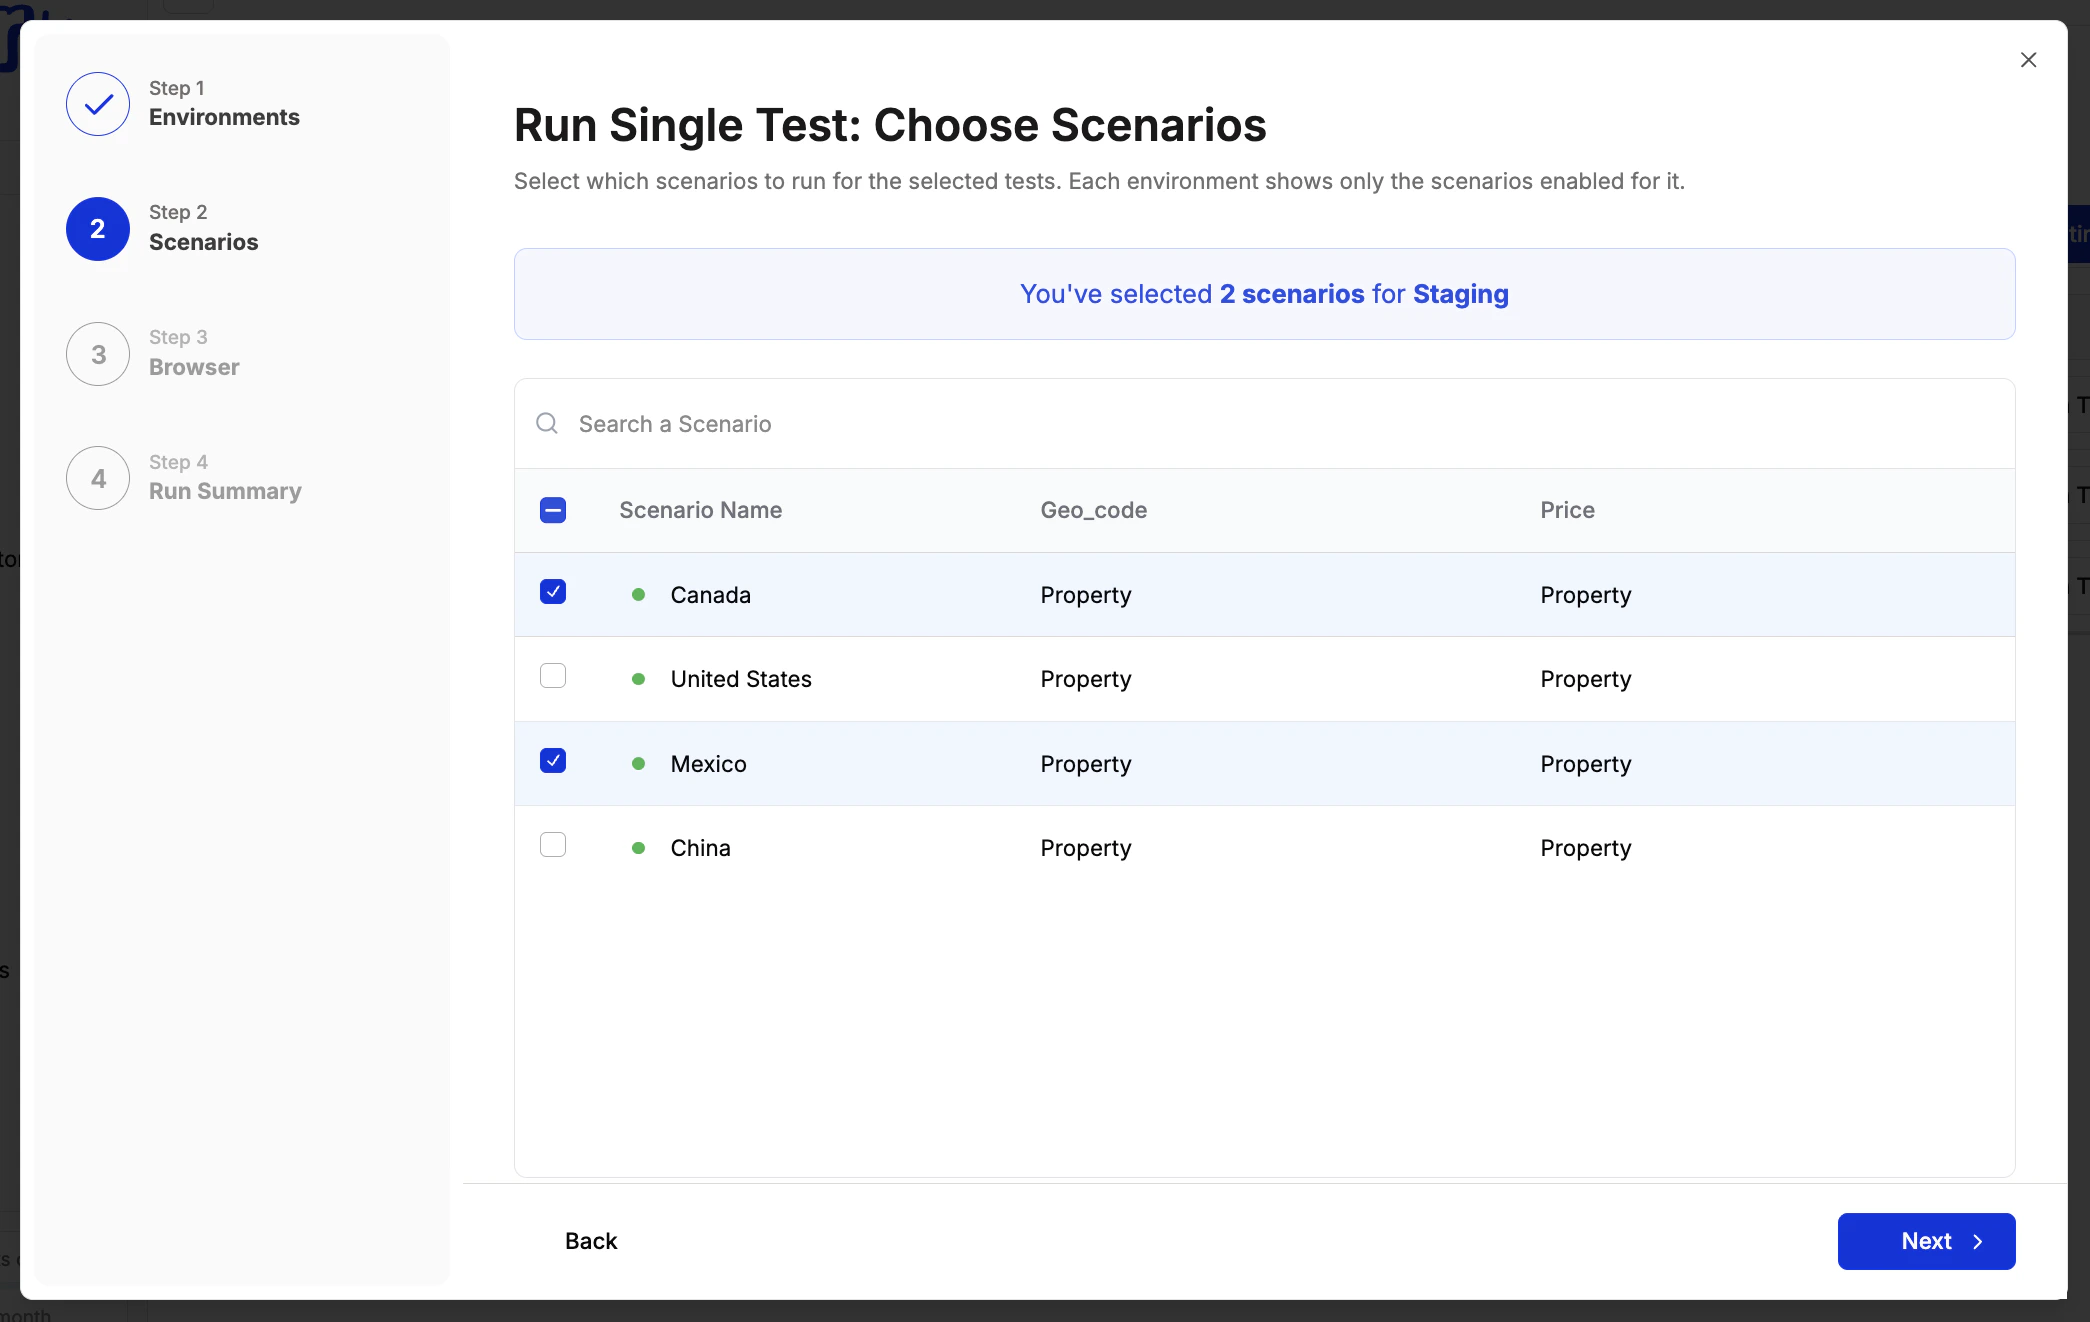Enable the United States scenario checkbox
2090x1322 pixels.
click(x=553, y=676)
